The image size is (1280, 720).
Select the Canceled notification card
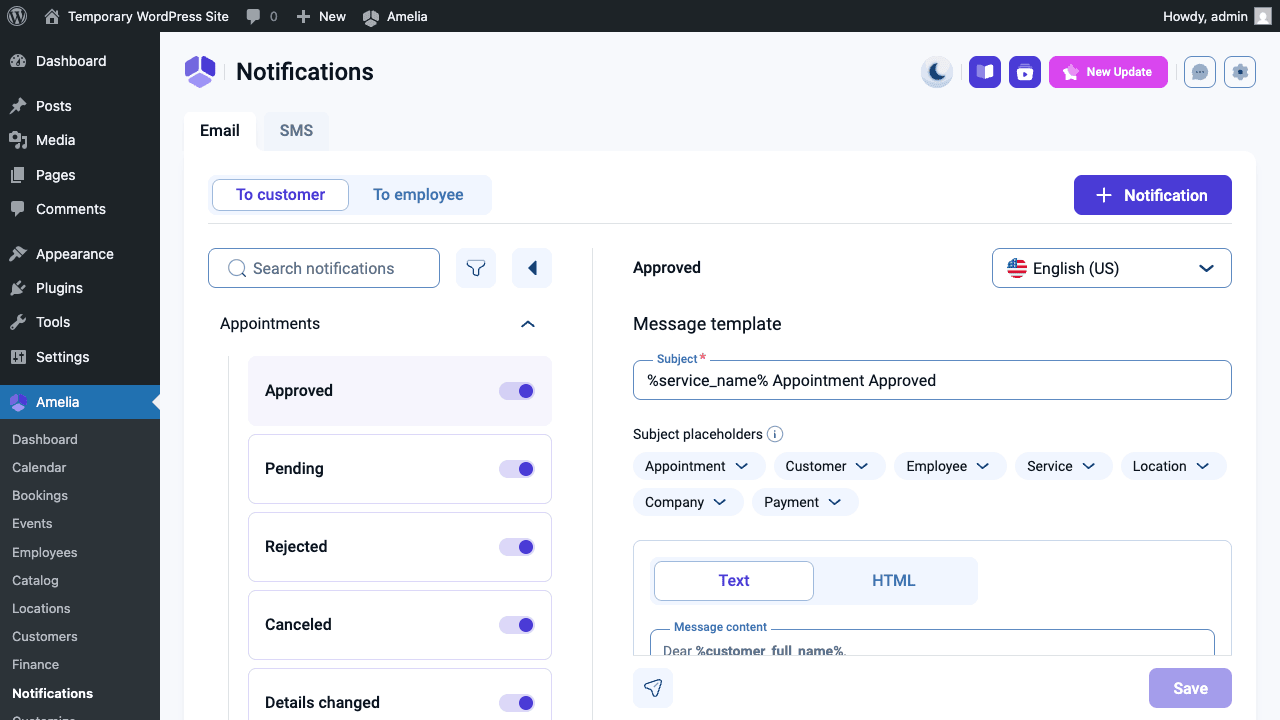[x=400, y=625]
